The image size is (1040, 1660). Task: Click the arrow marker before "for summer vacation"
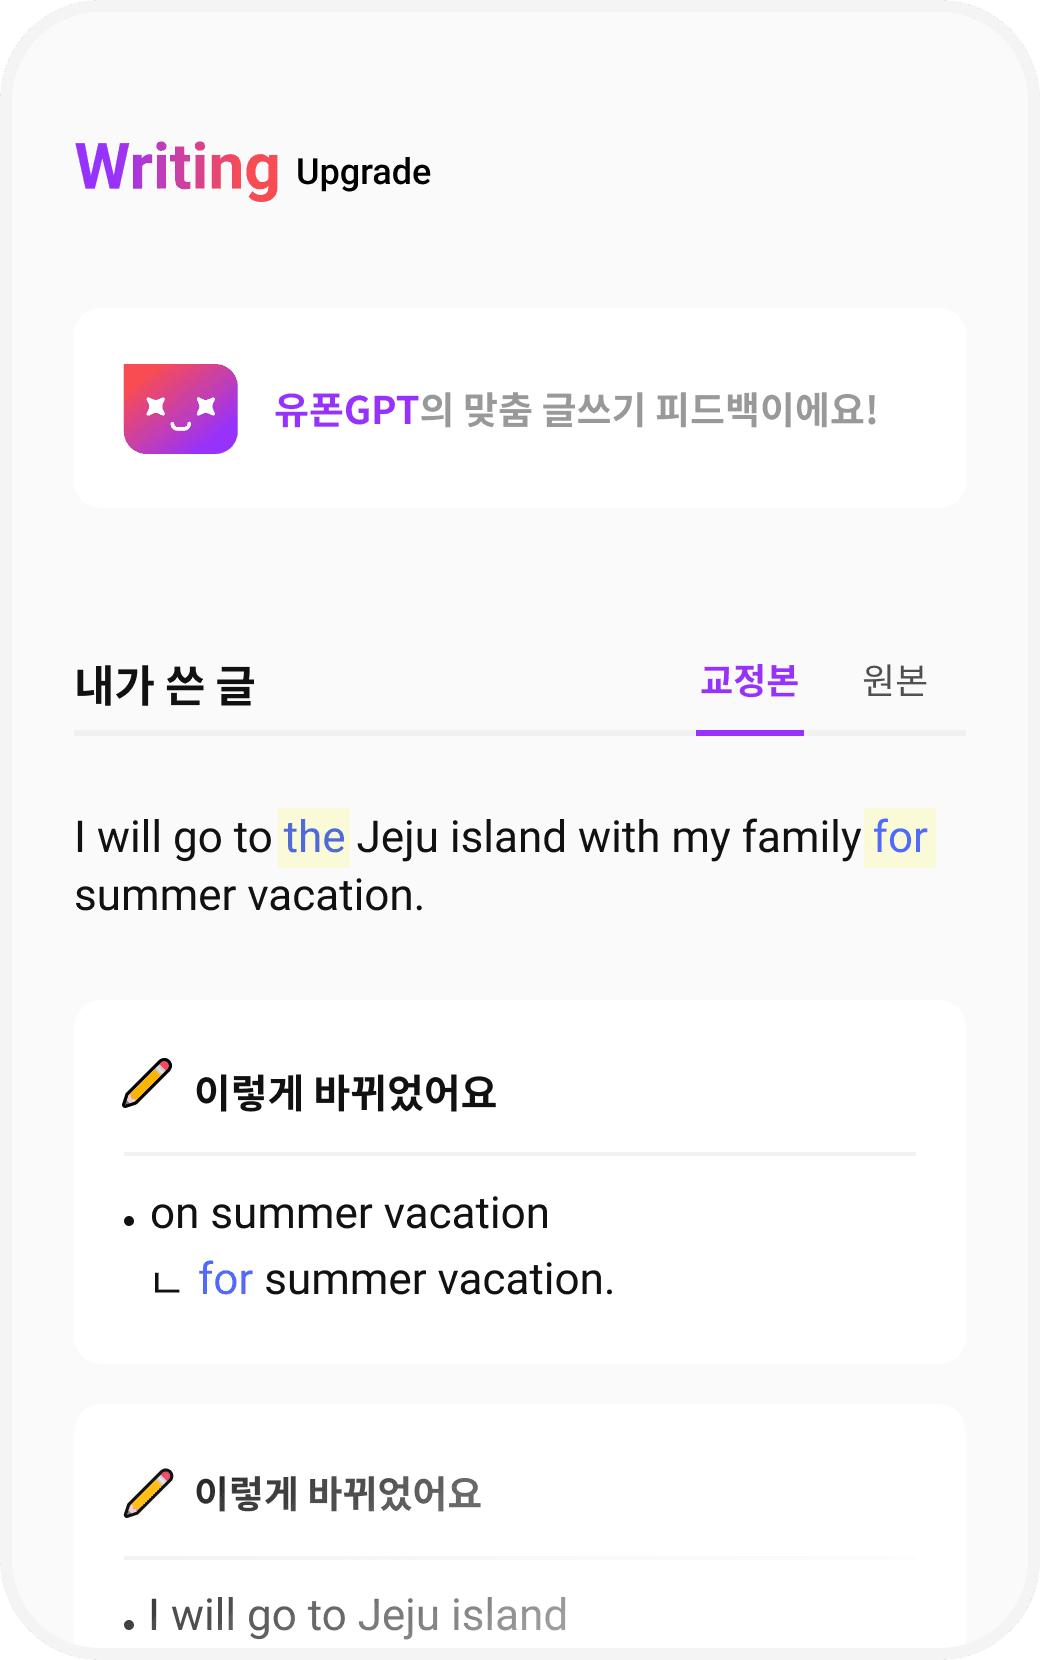coord(167,1284)
